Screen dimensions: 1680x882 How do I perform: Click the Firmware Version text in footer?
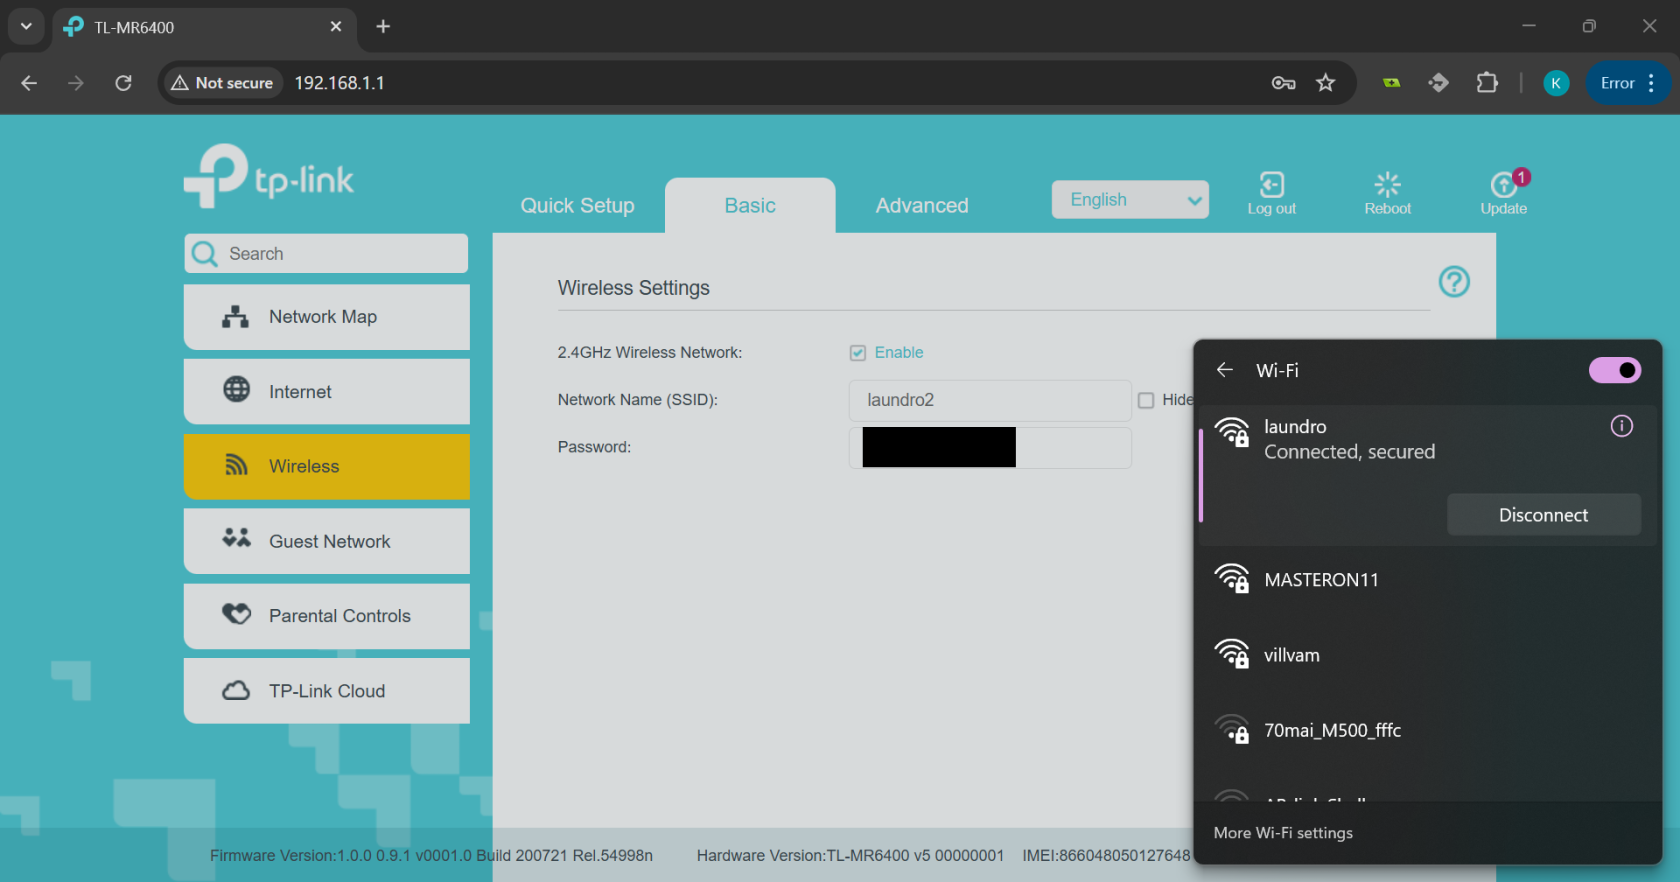[431, 856]
